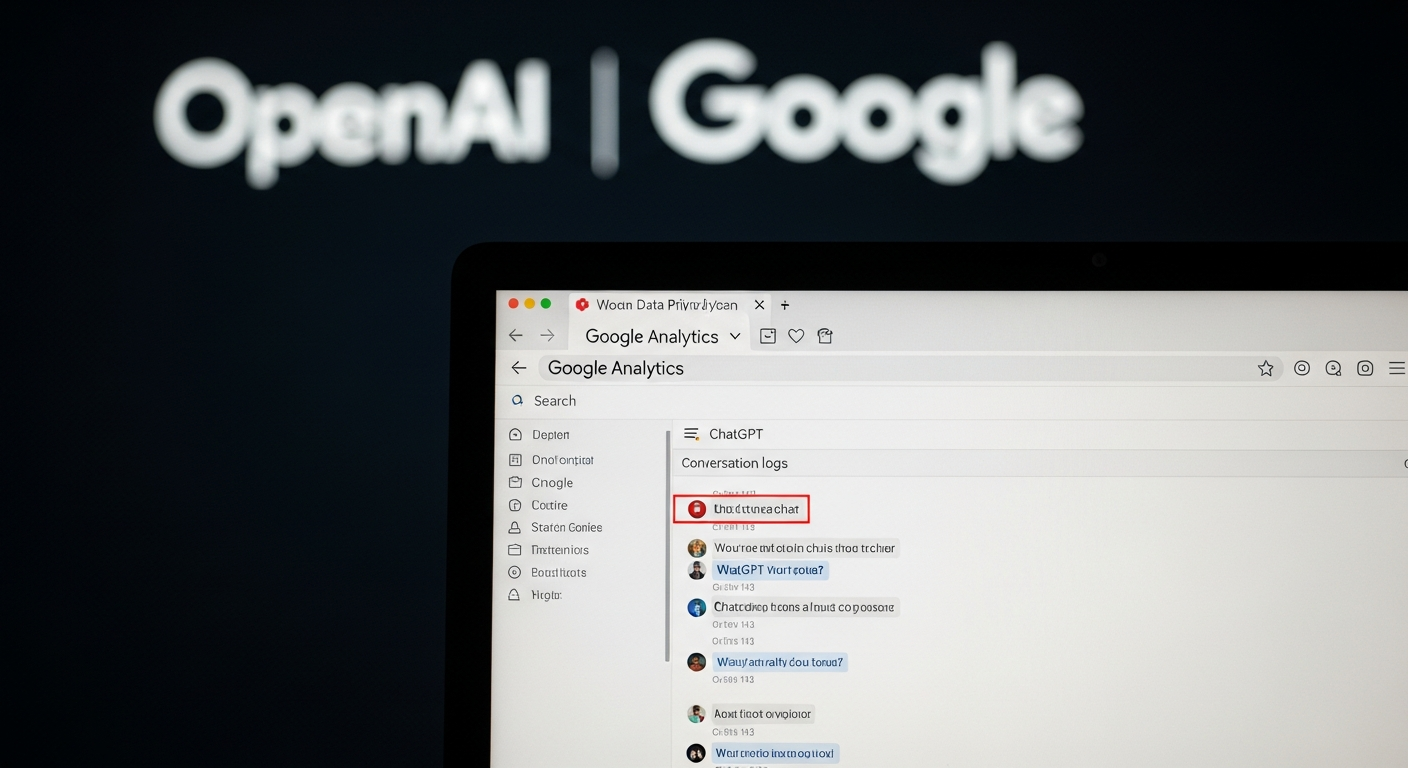Expand the Google Analytics dropdown chevron
Screen dimensions: 1408x768
[735, 336]
